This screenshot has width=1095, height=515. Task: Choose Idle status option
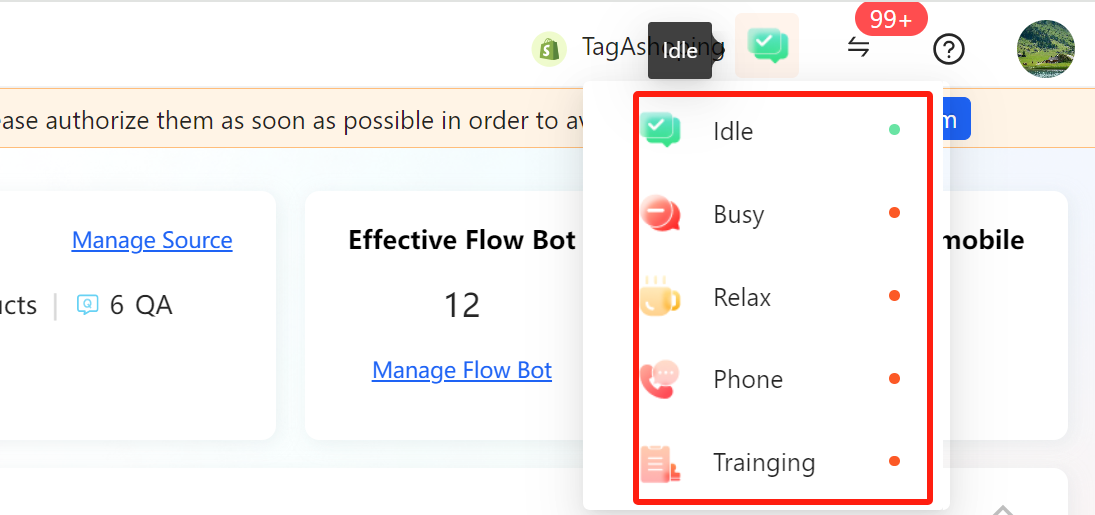[783, 131]
